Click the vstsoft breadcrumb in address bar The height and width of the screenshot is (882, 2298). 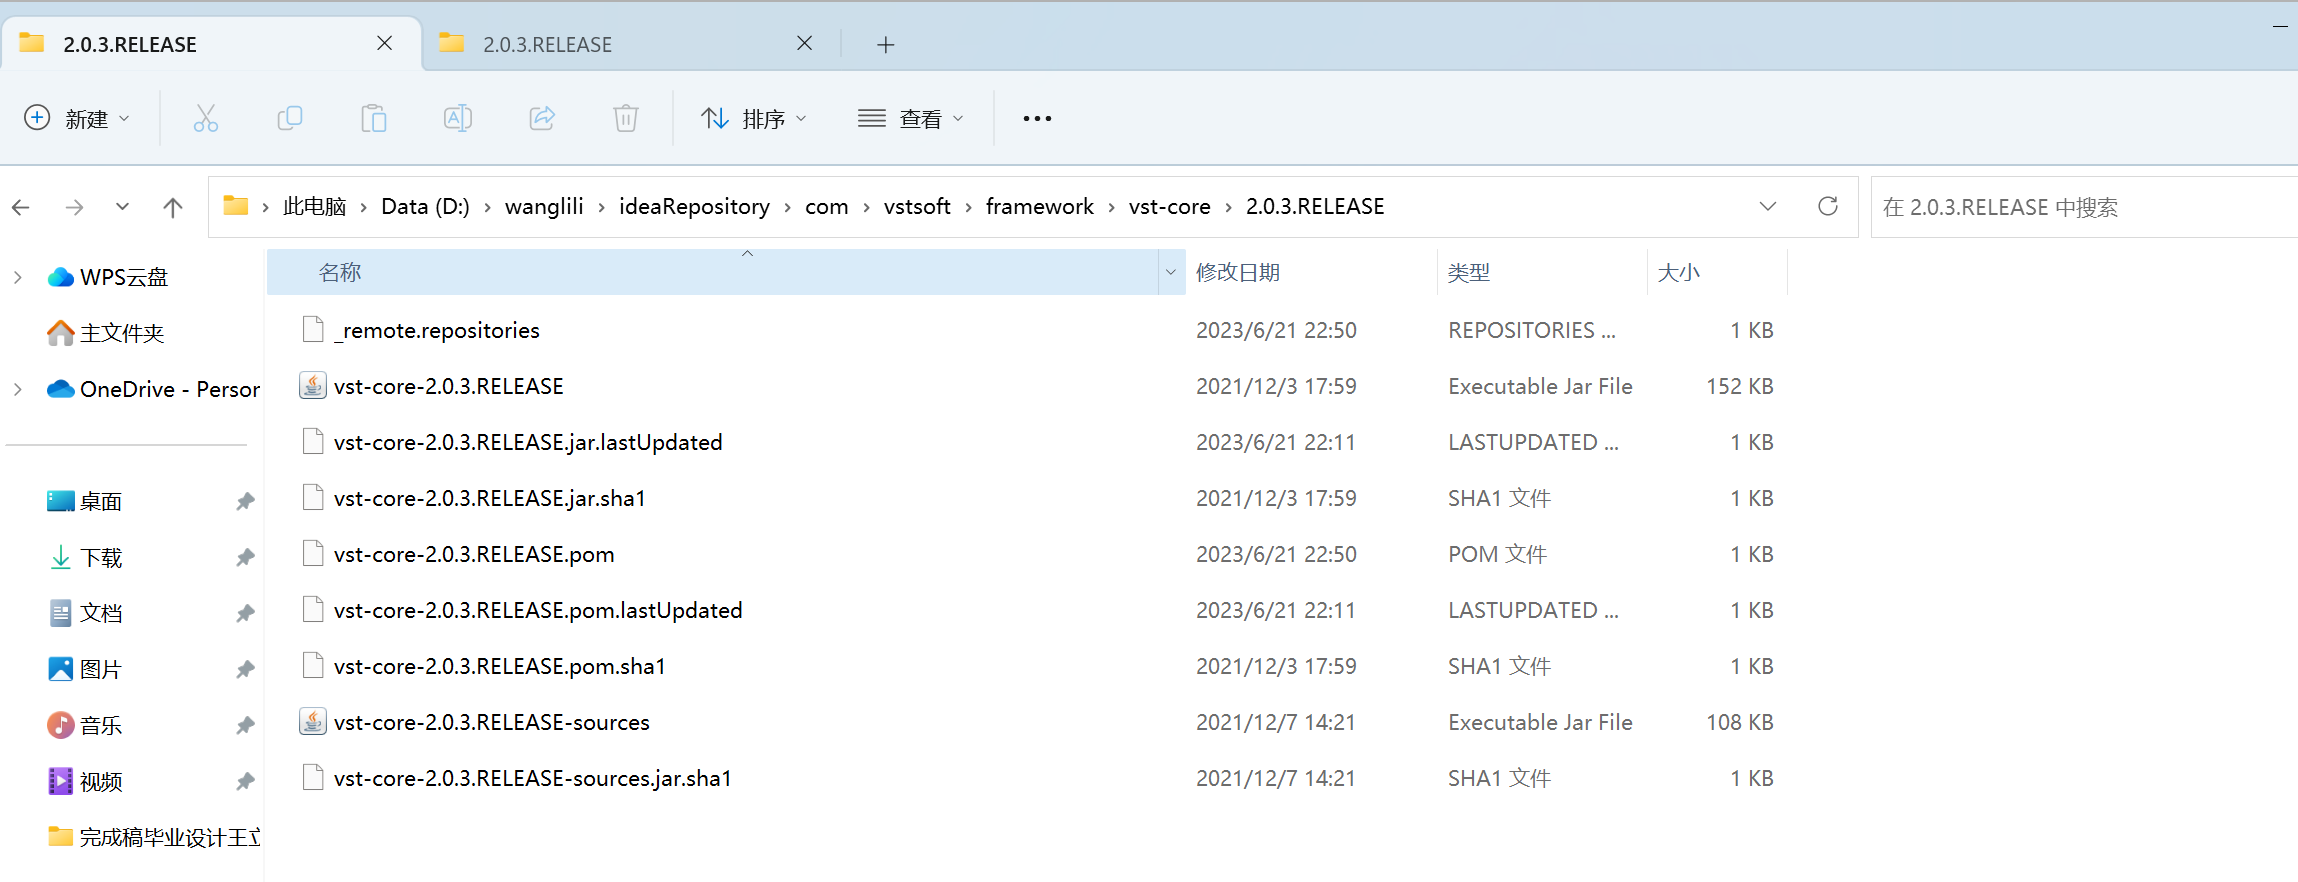coord(916,207)
